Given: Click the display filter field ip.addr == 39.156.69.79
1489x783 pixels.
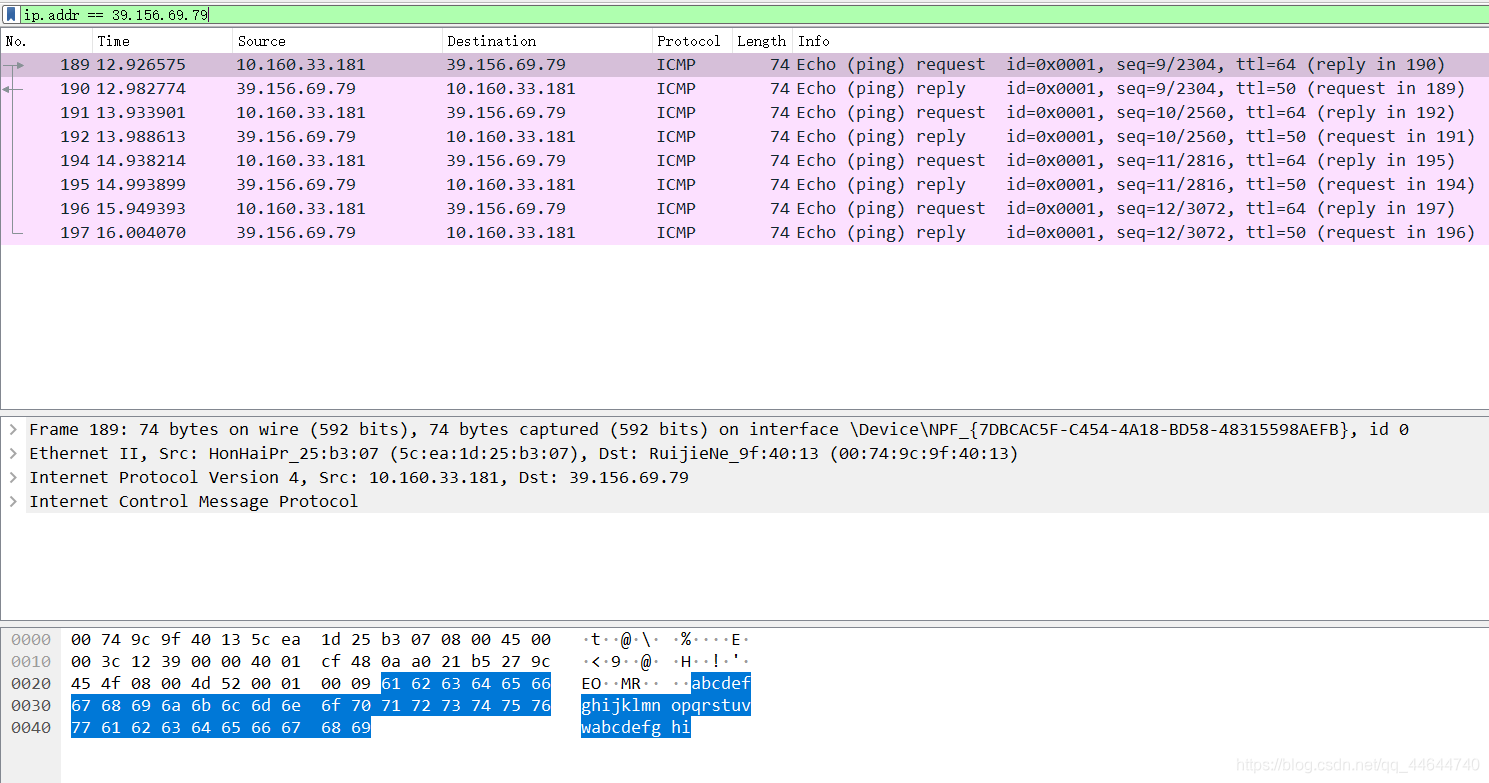Looking at the screenshot, I should [x=754, y=15].
